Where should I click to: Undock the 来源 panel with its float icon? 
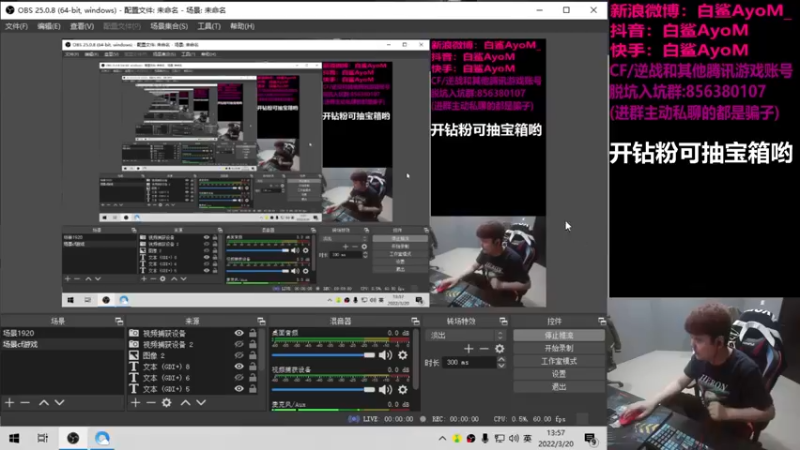point(261,321)
